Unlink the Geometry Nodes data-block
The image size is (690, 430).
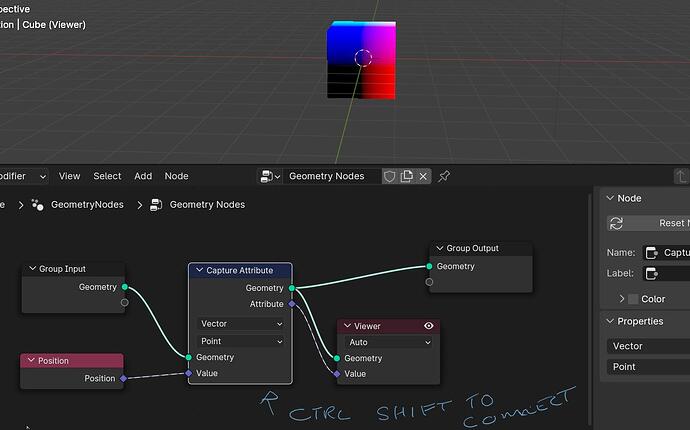pos(423,176)
